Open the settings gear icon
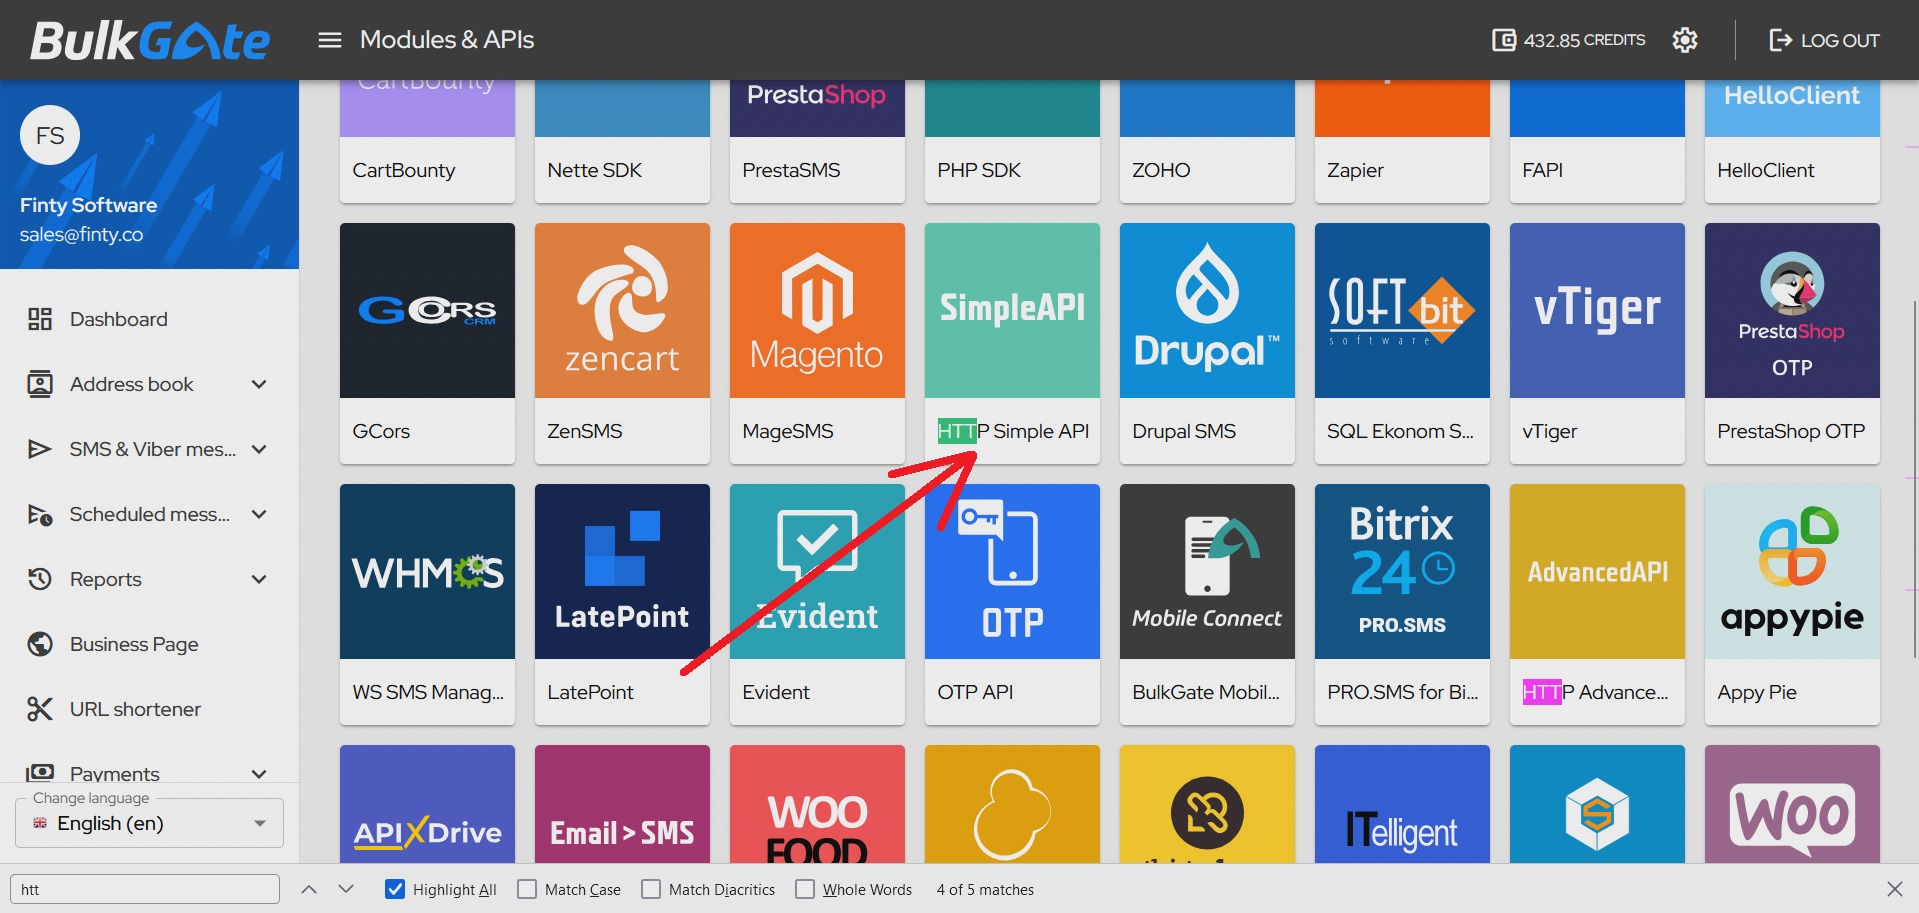The width and height of the screenshot is (1919, 913). [1685, 40]
